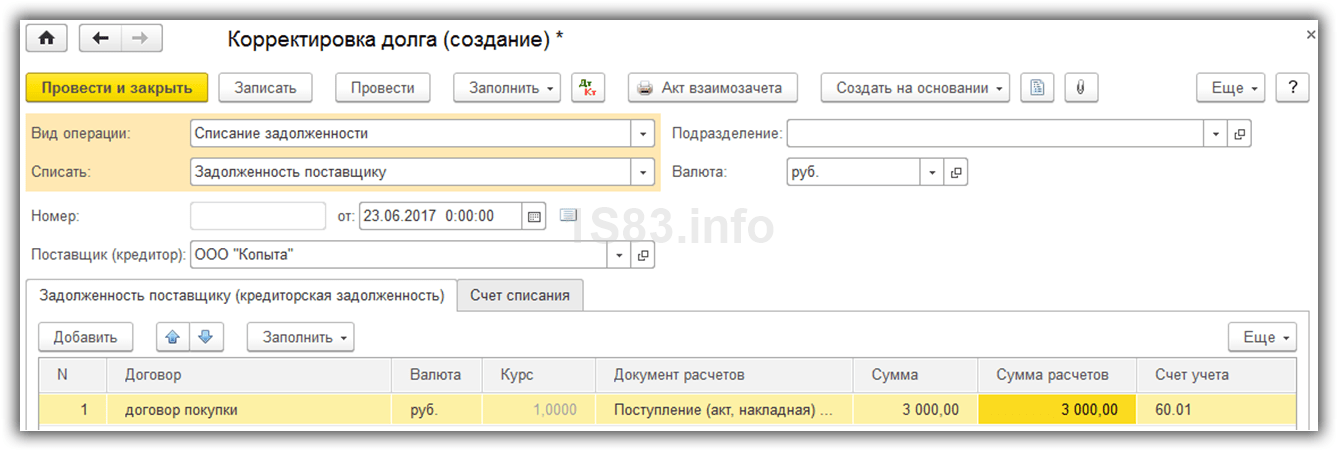Open the Валюта dropdown arrow
This screenshot has width=1338, height=451.
pyautogui.click(x=932, y=173)
